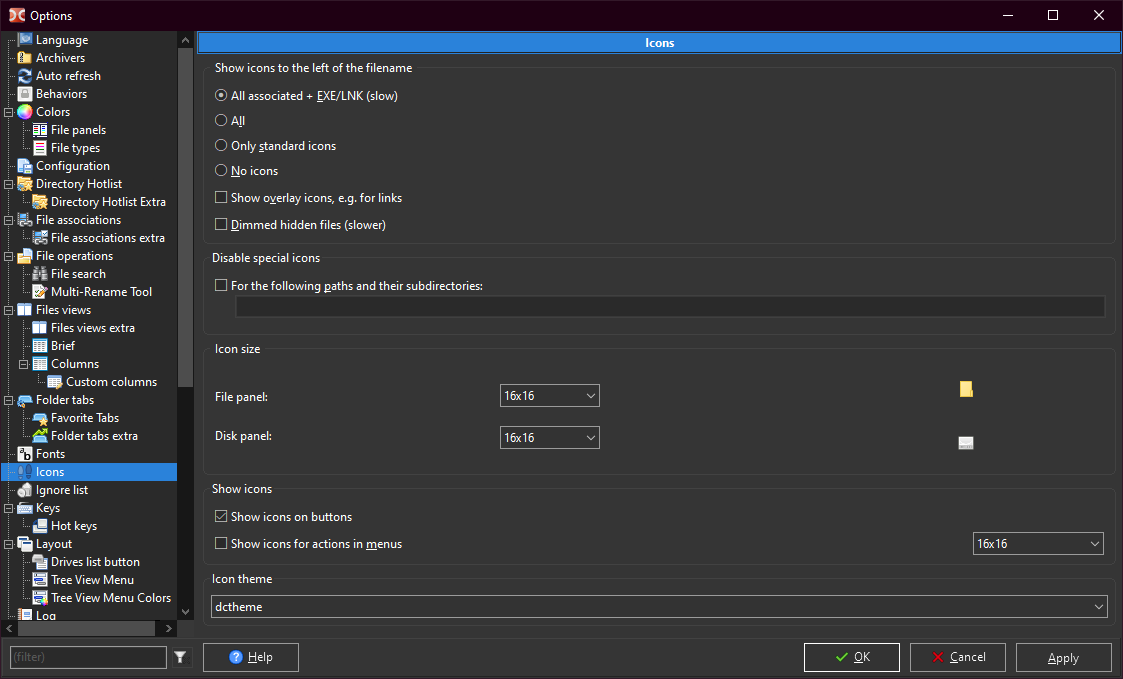Collapse the Files views tree node
This screenshot has width=1123, height=679.
point(9,310)
